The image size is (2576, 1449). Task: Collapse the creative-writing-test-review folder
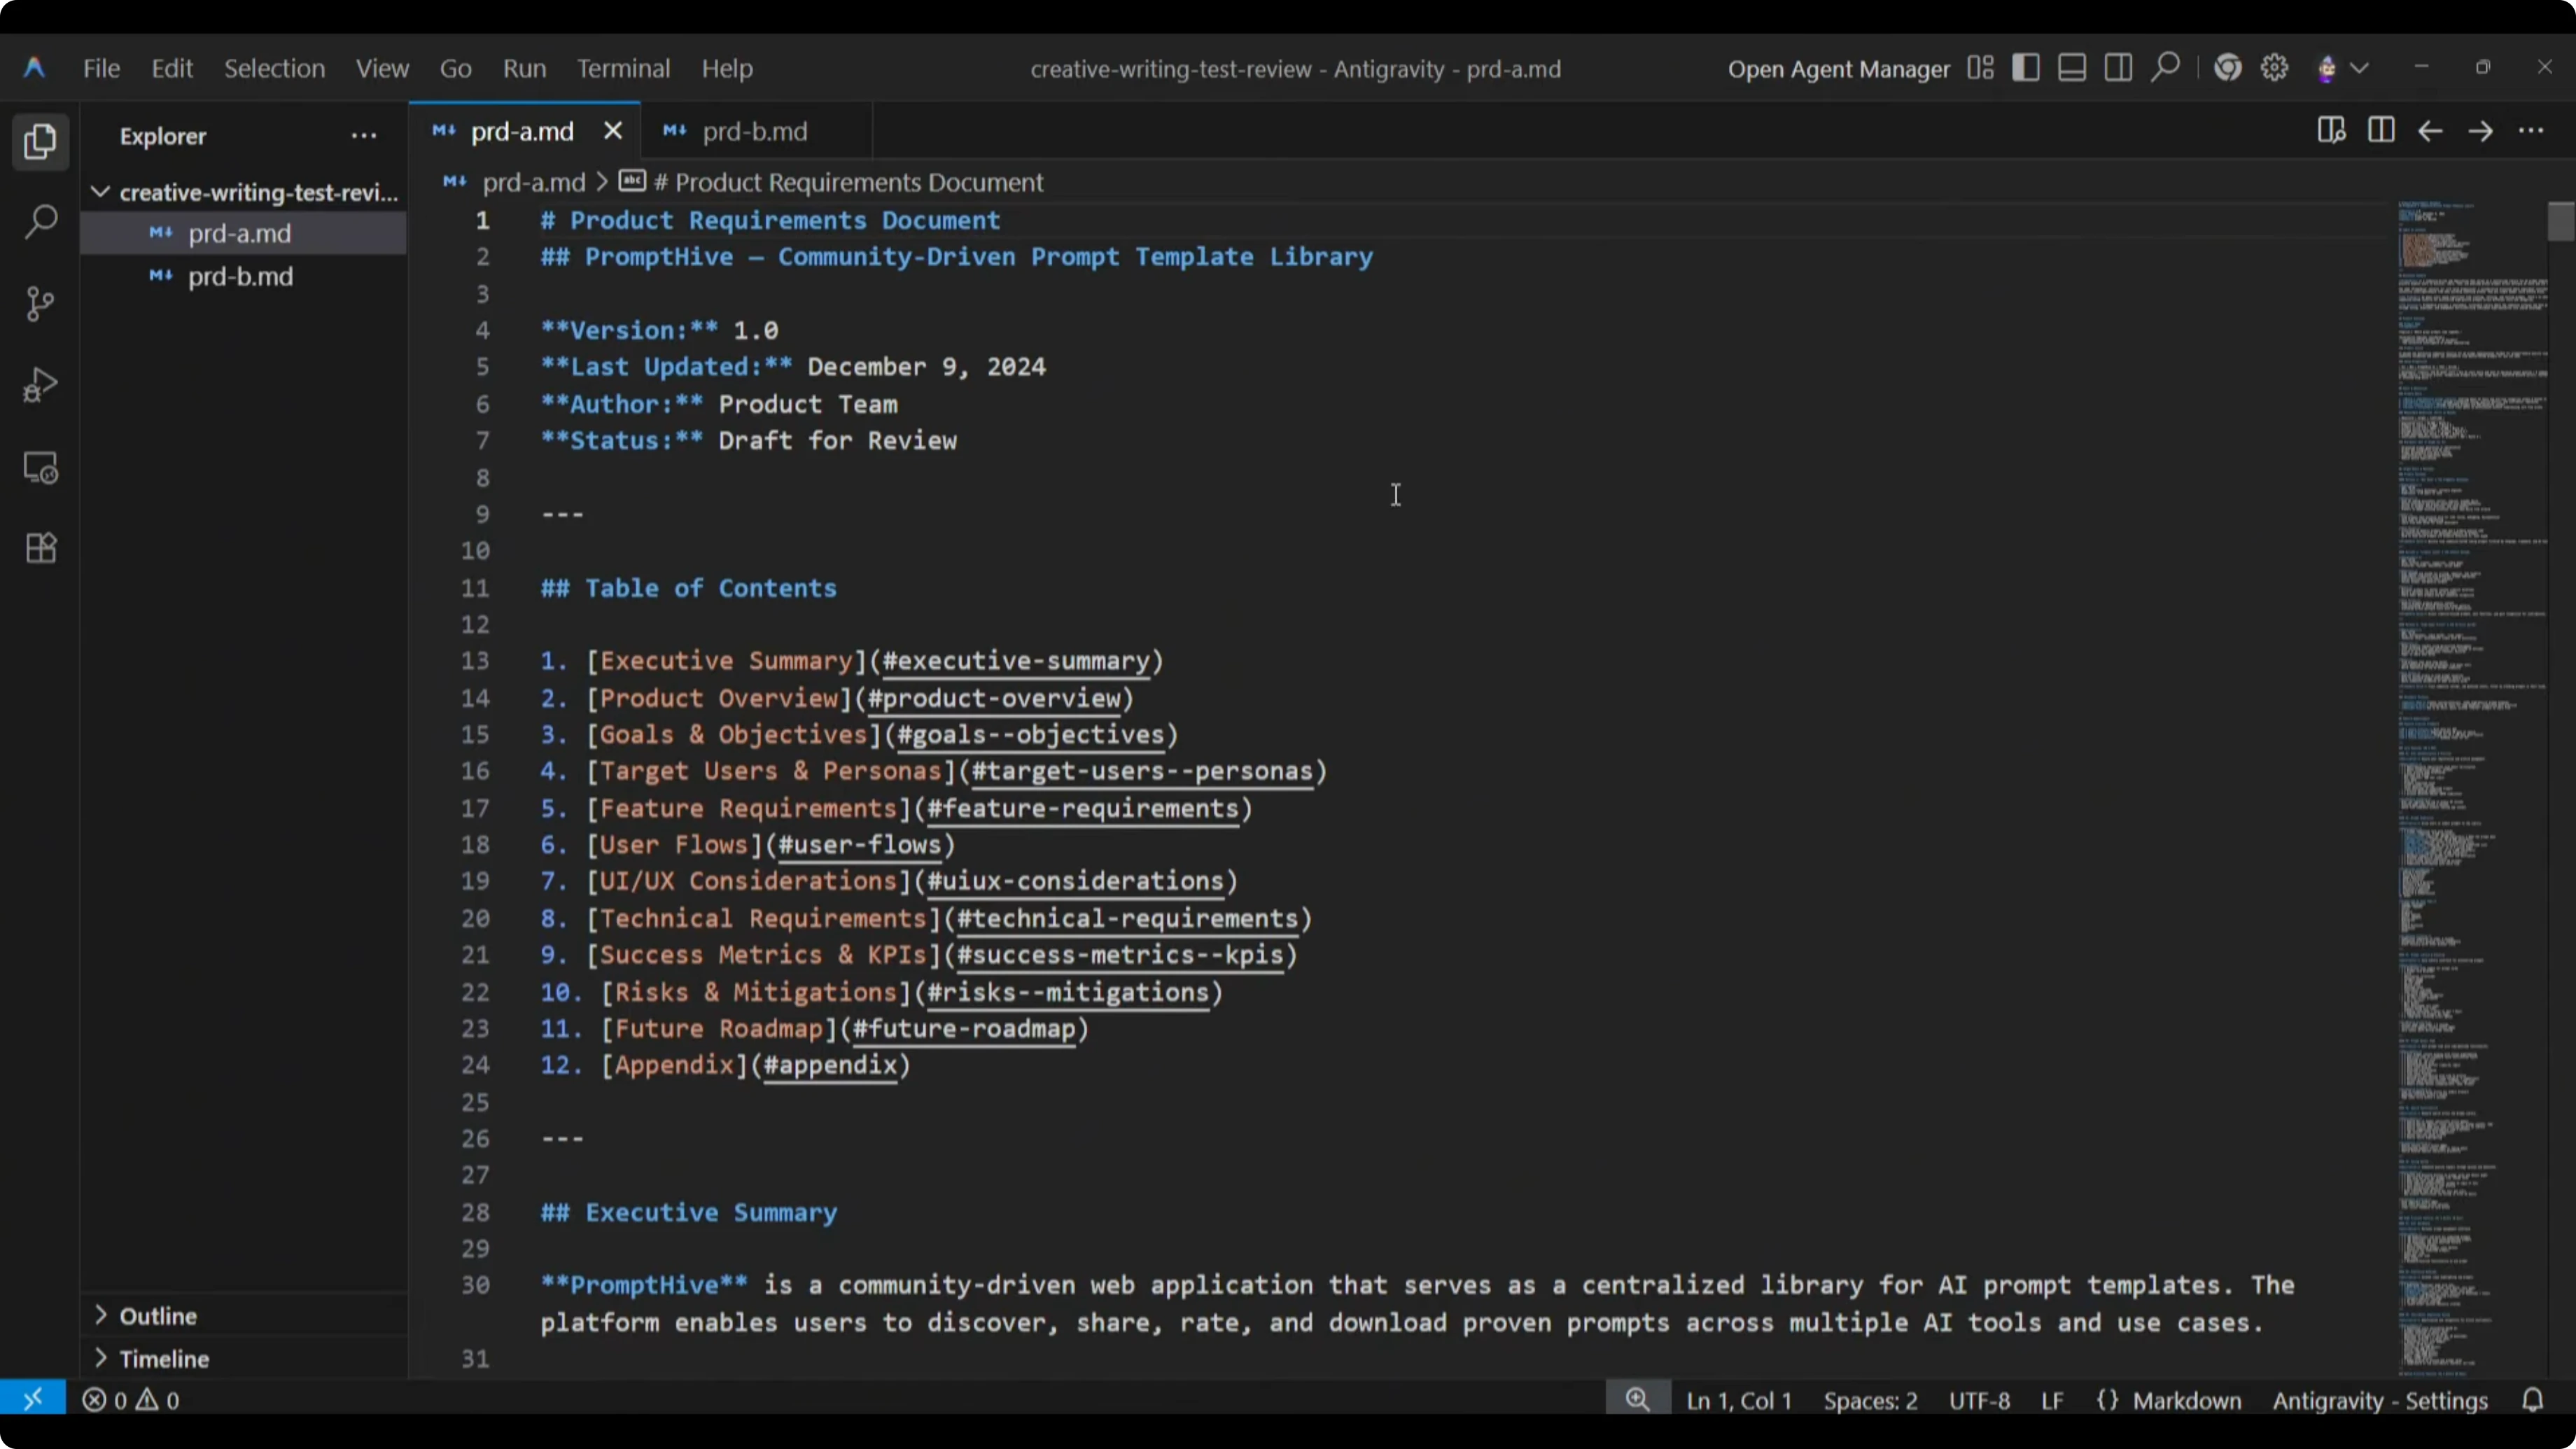click(x=100, y=192)
